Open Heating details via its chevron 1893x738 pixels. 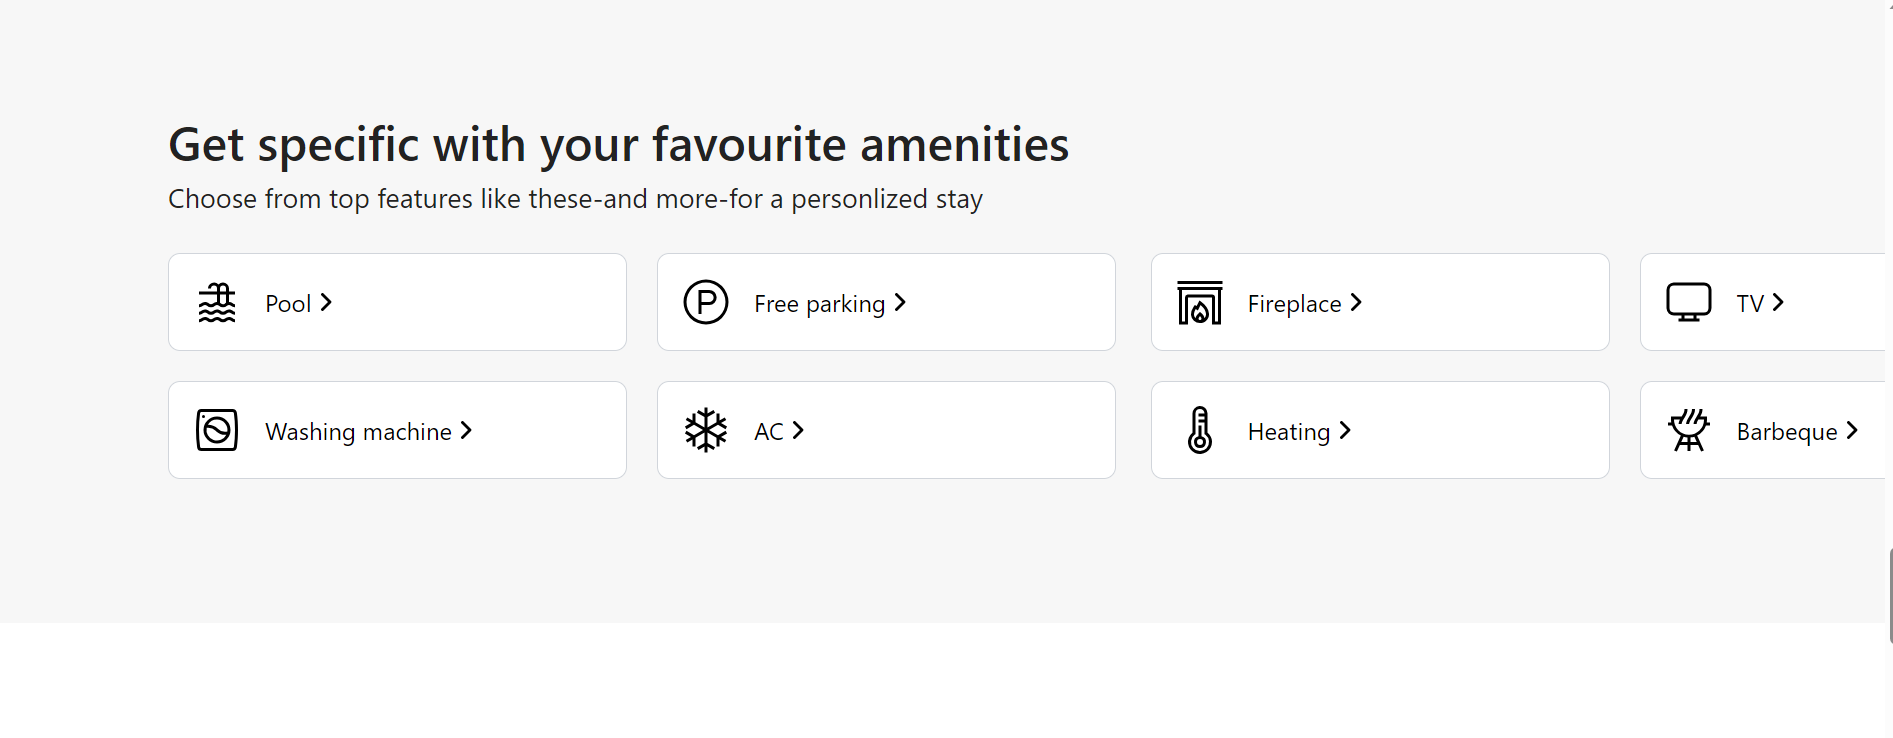[1344, 430]
